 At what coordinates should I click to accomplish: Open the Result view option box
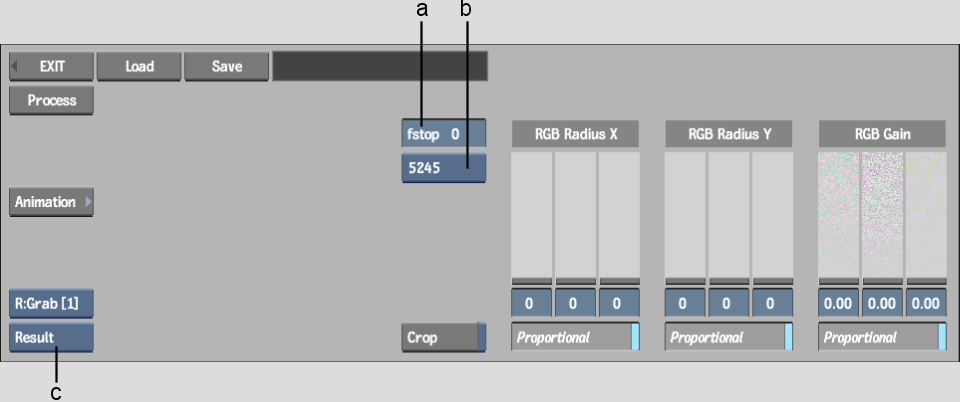pyautogui.click(x=51, y=338)
